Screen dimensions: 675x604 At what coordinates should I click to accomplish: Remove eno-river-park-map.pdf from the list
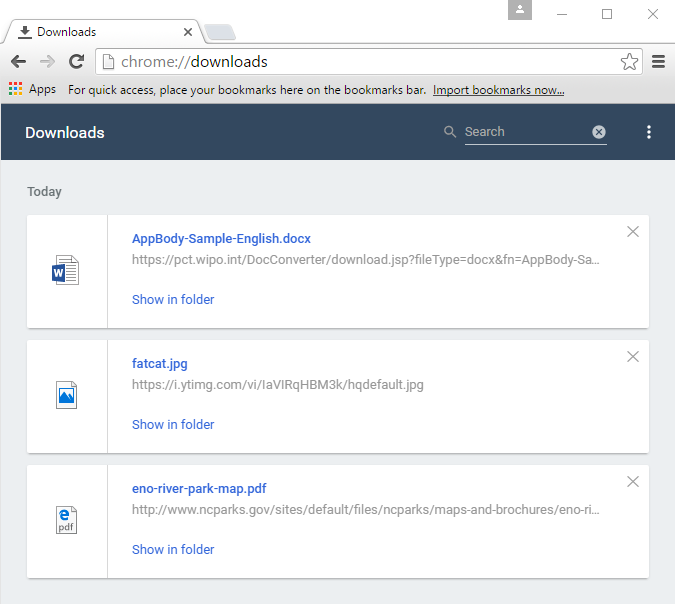(632, 482)
